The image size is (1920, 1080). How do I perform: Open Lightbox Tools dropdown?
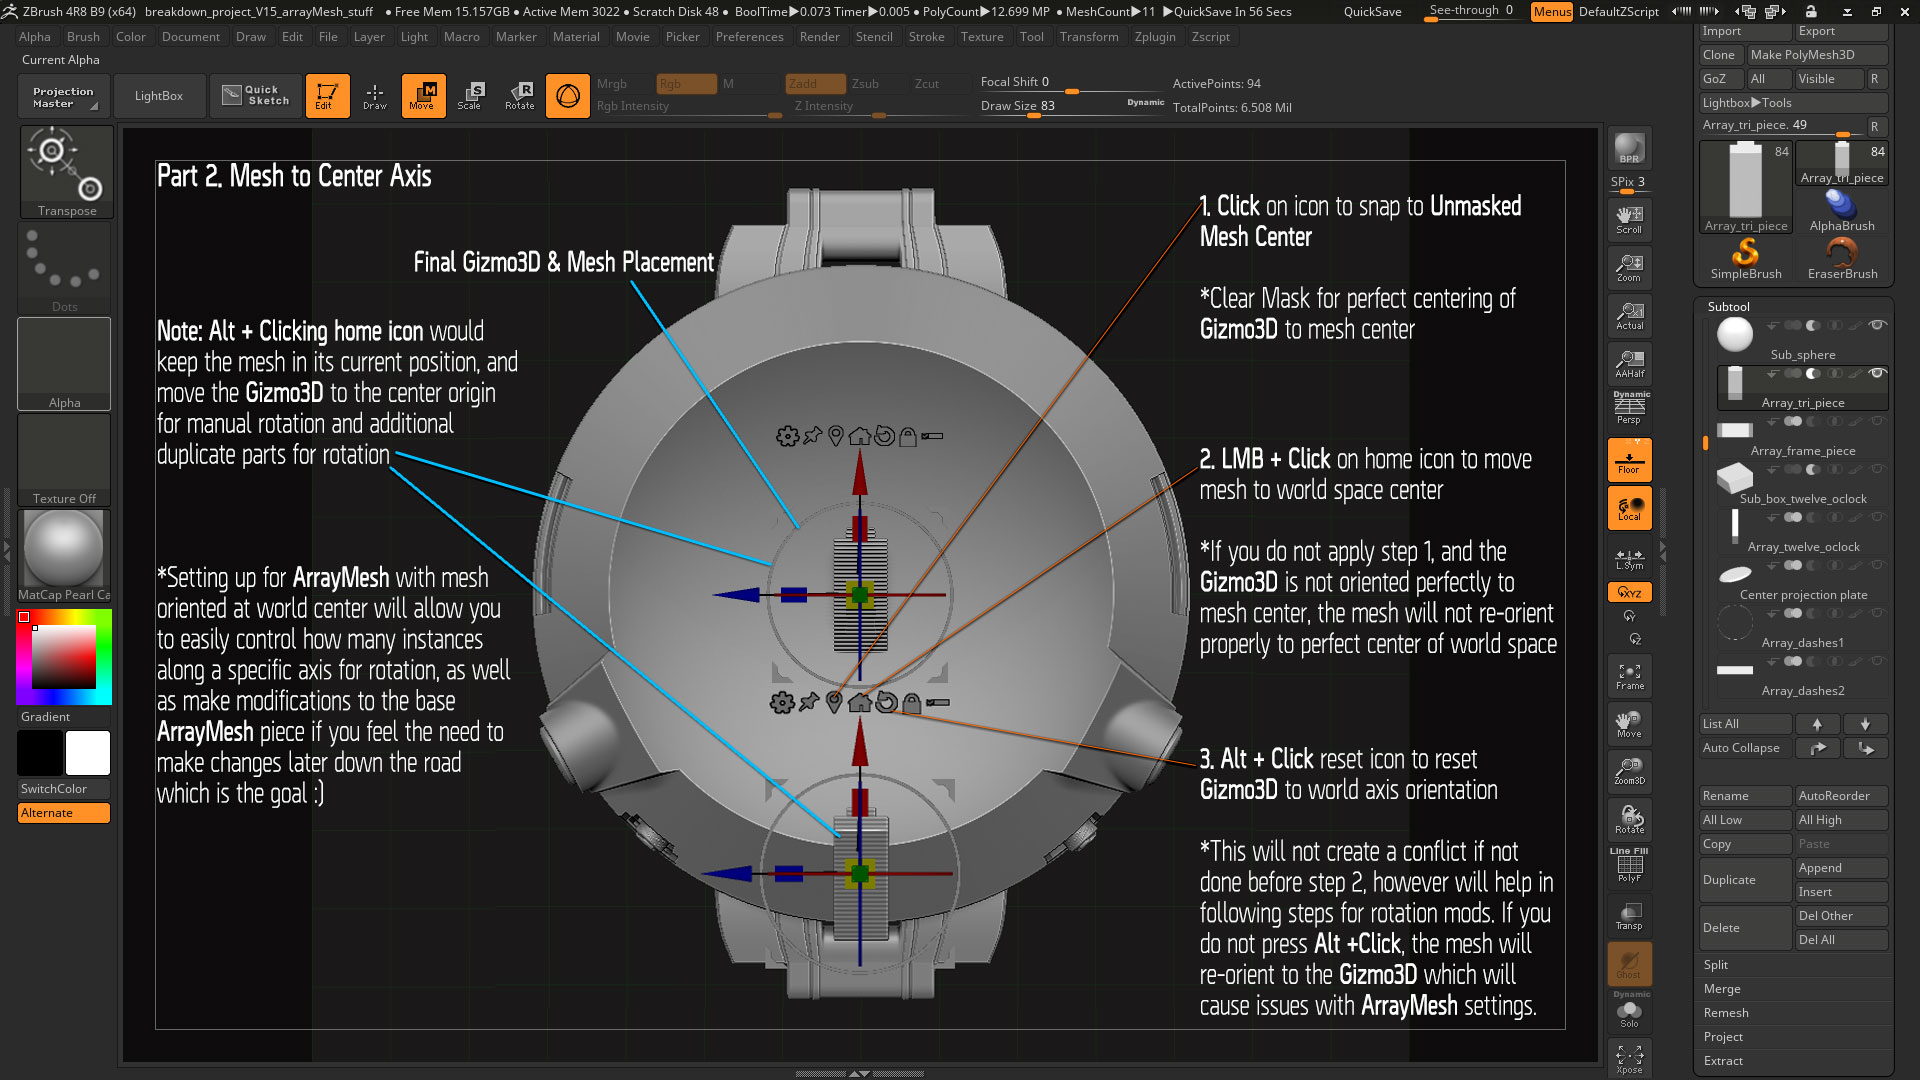1793,103
